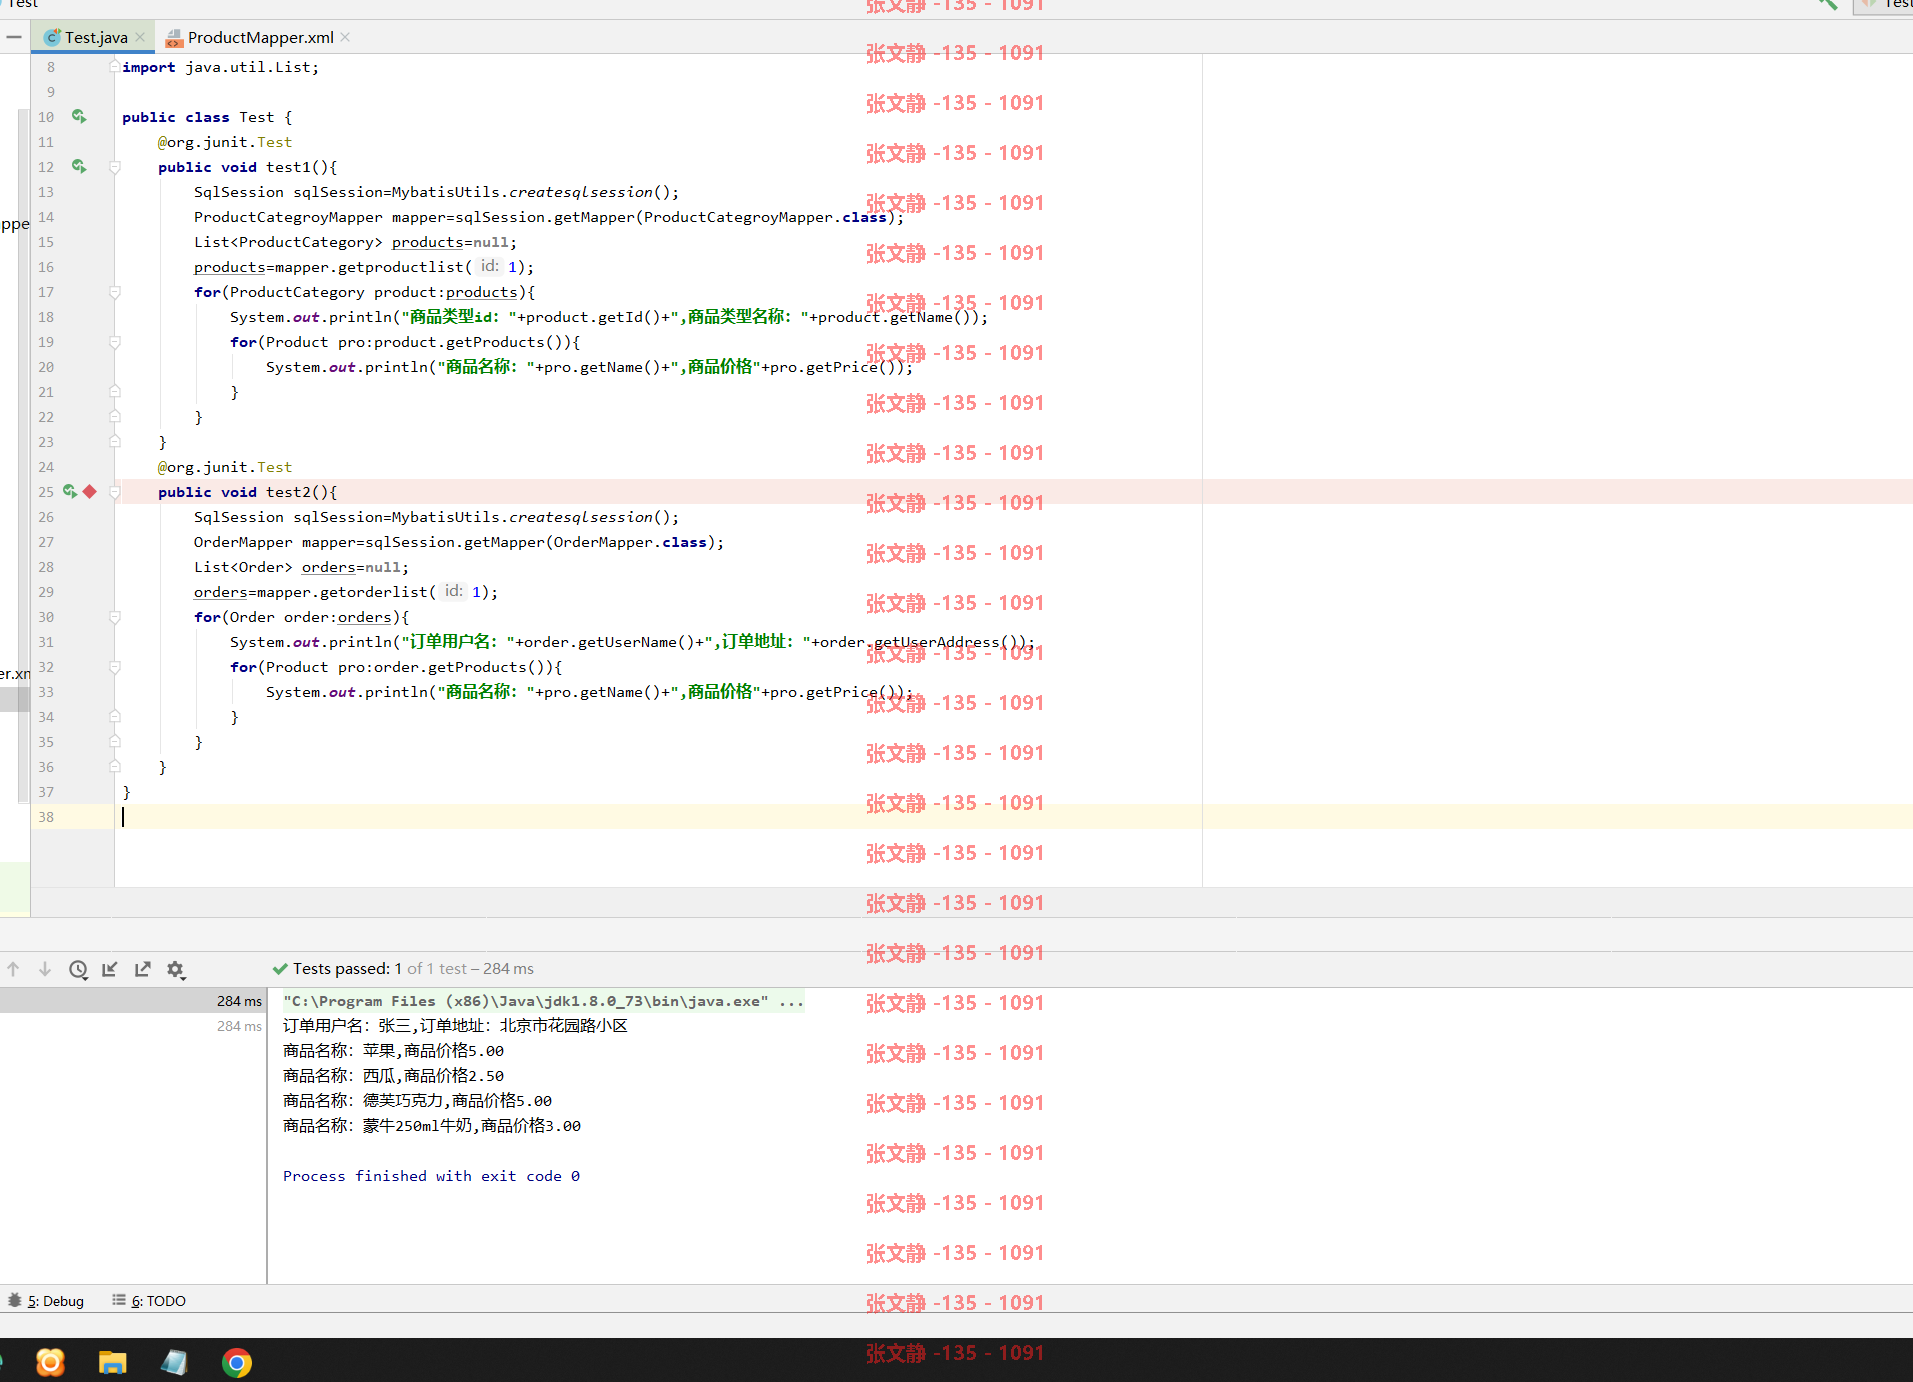Collapse the test2 method fold marker
The height and width of the screenshot is (1382, 1913).
[115, 492]
